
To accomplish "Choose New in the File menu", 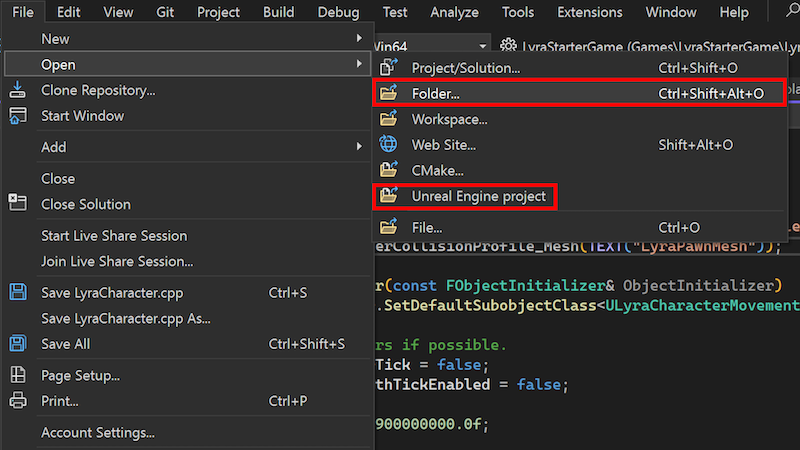I will pyautogui.click(x=187, y=38).
